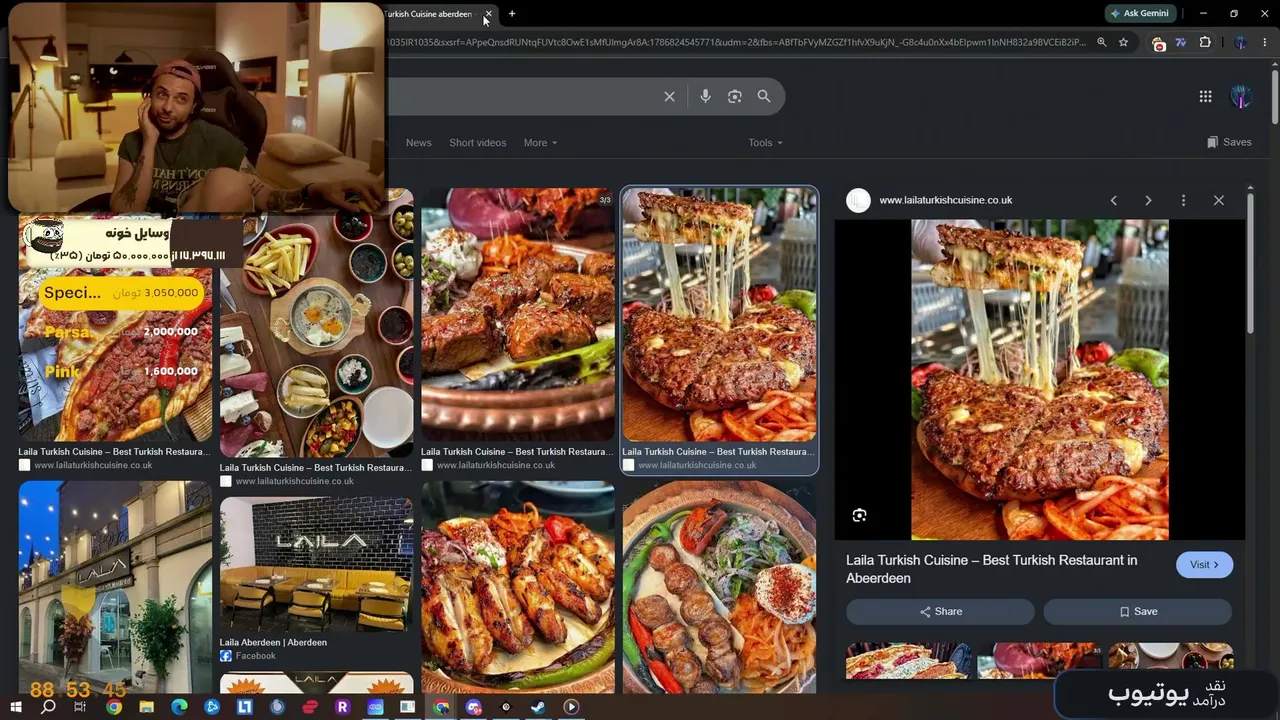Open the Chrome three-dot menu

1266,43
